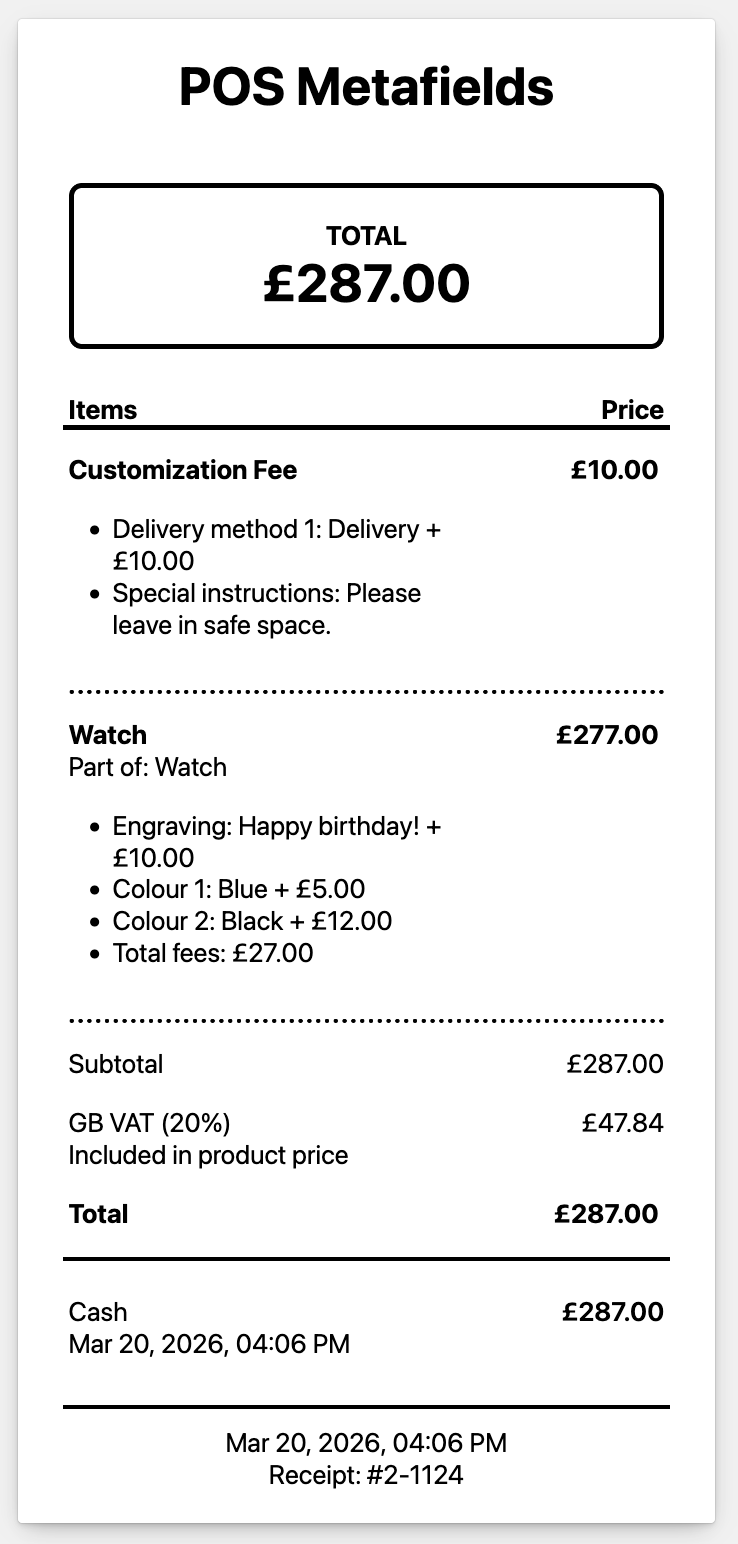Click the Customization Fee line item
738x1544 pixels.
[x=183, y=470]
